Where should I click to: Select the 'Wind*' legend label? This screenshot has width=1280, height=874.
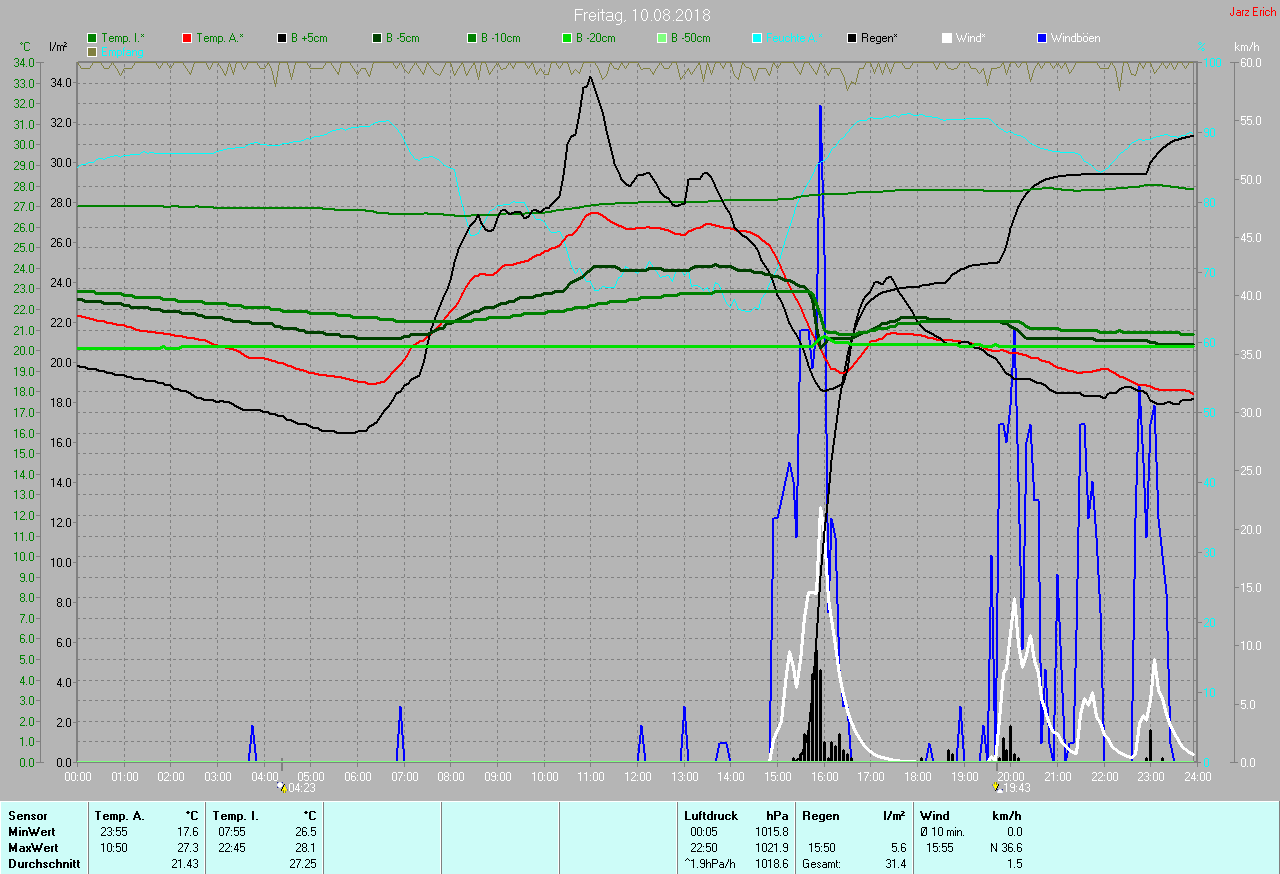[x=971, y=38]
